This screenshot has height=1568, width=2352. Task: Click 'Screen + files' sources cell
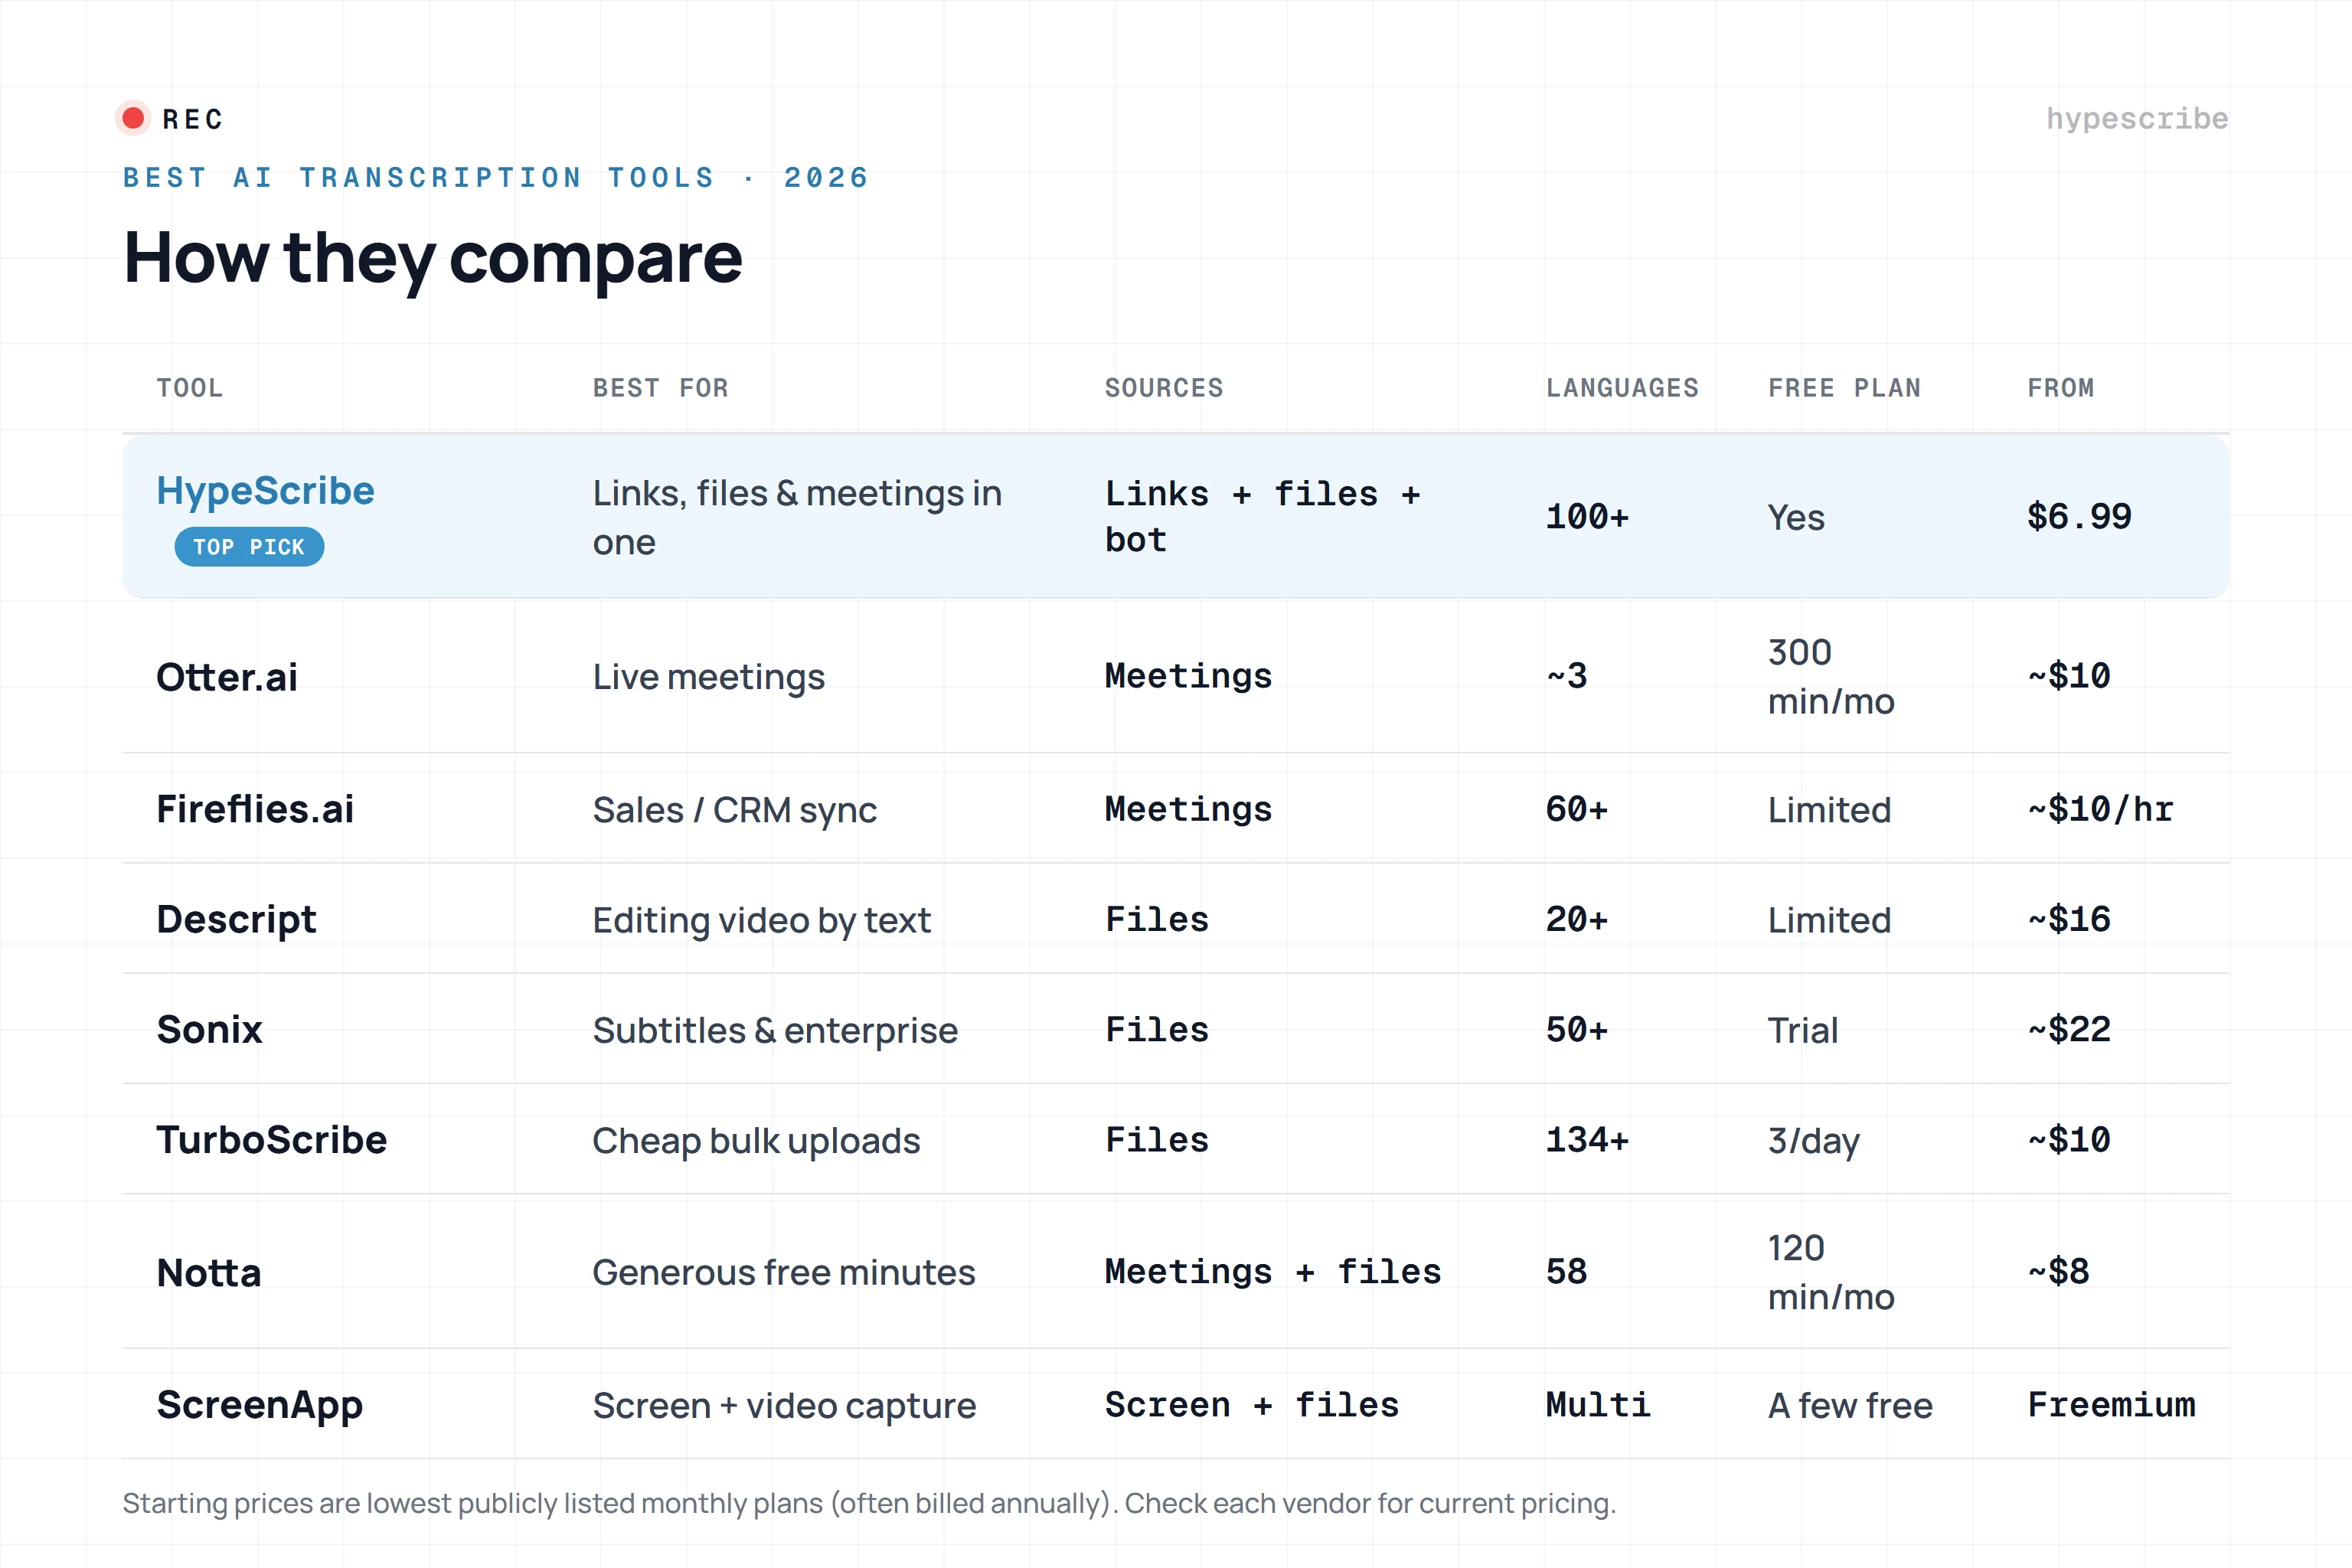[x=1251, y=1405]
